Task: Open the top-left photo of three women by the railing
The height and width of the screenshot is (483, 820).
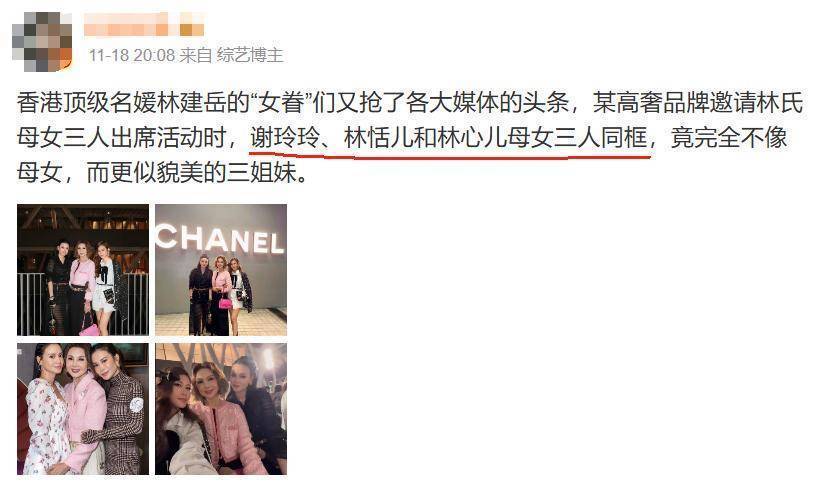Action: pos(83,270)
